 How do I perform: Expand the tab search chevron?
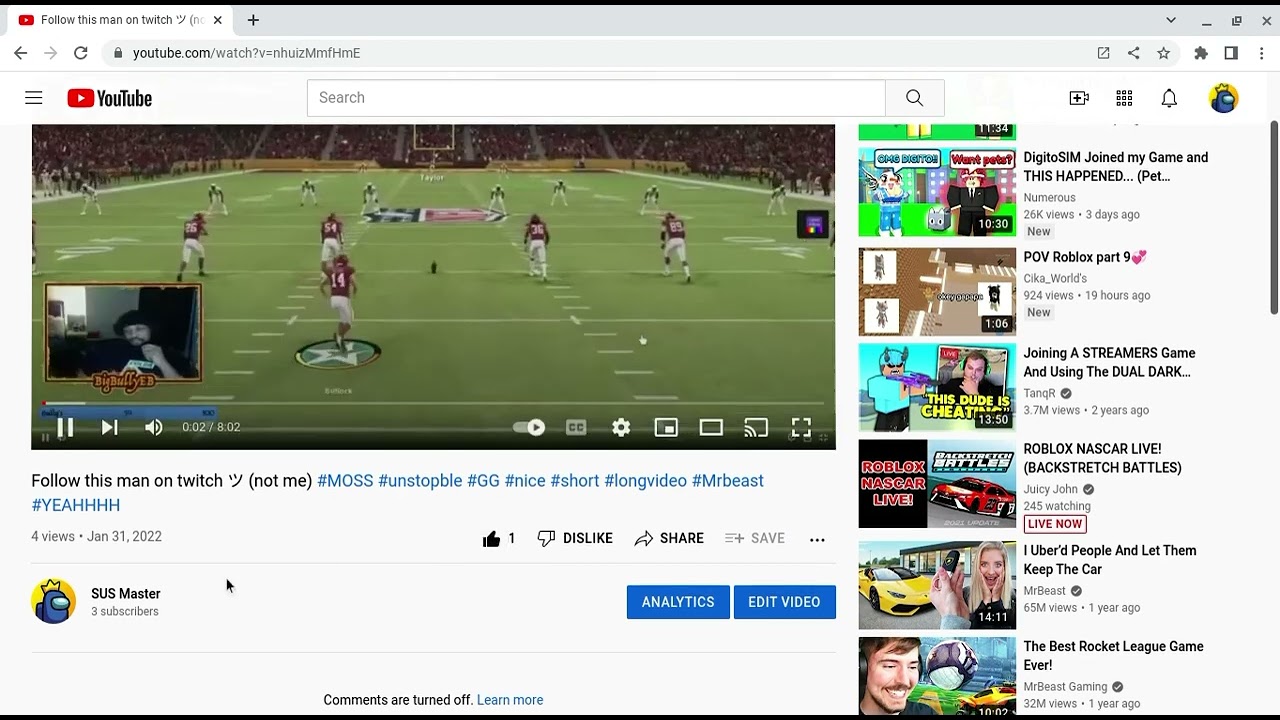pyautogui.click(x=1171, y=20)
